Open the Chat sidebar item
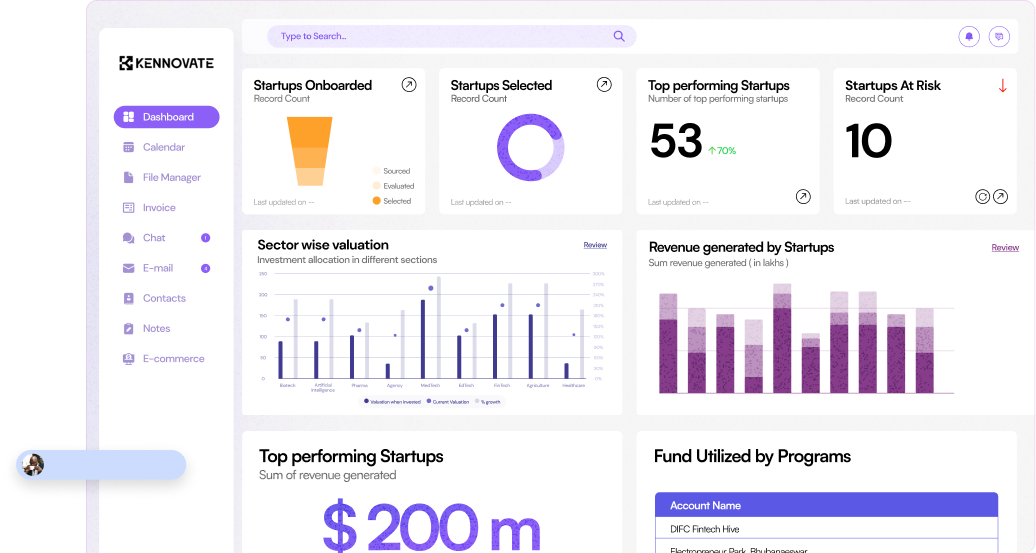1036x553 pixels. pos(154,238)
